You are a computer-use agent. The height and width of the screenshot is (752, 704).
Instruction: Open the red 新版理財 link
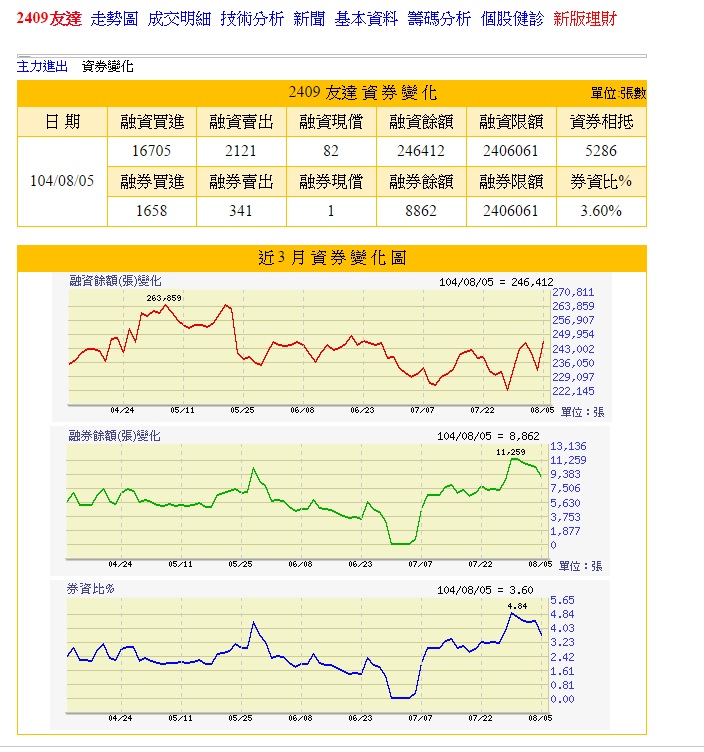[585, 19]
